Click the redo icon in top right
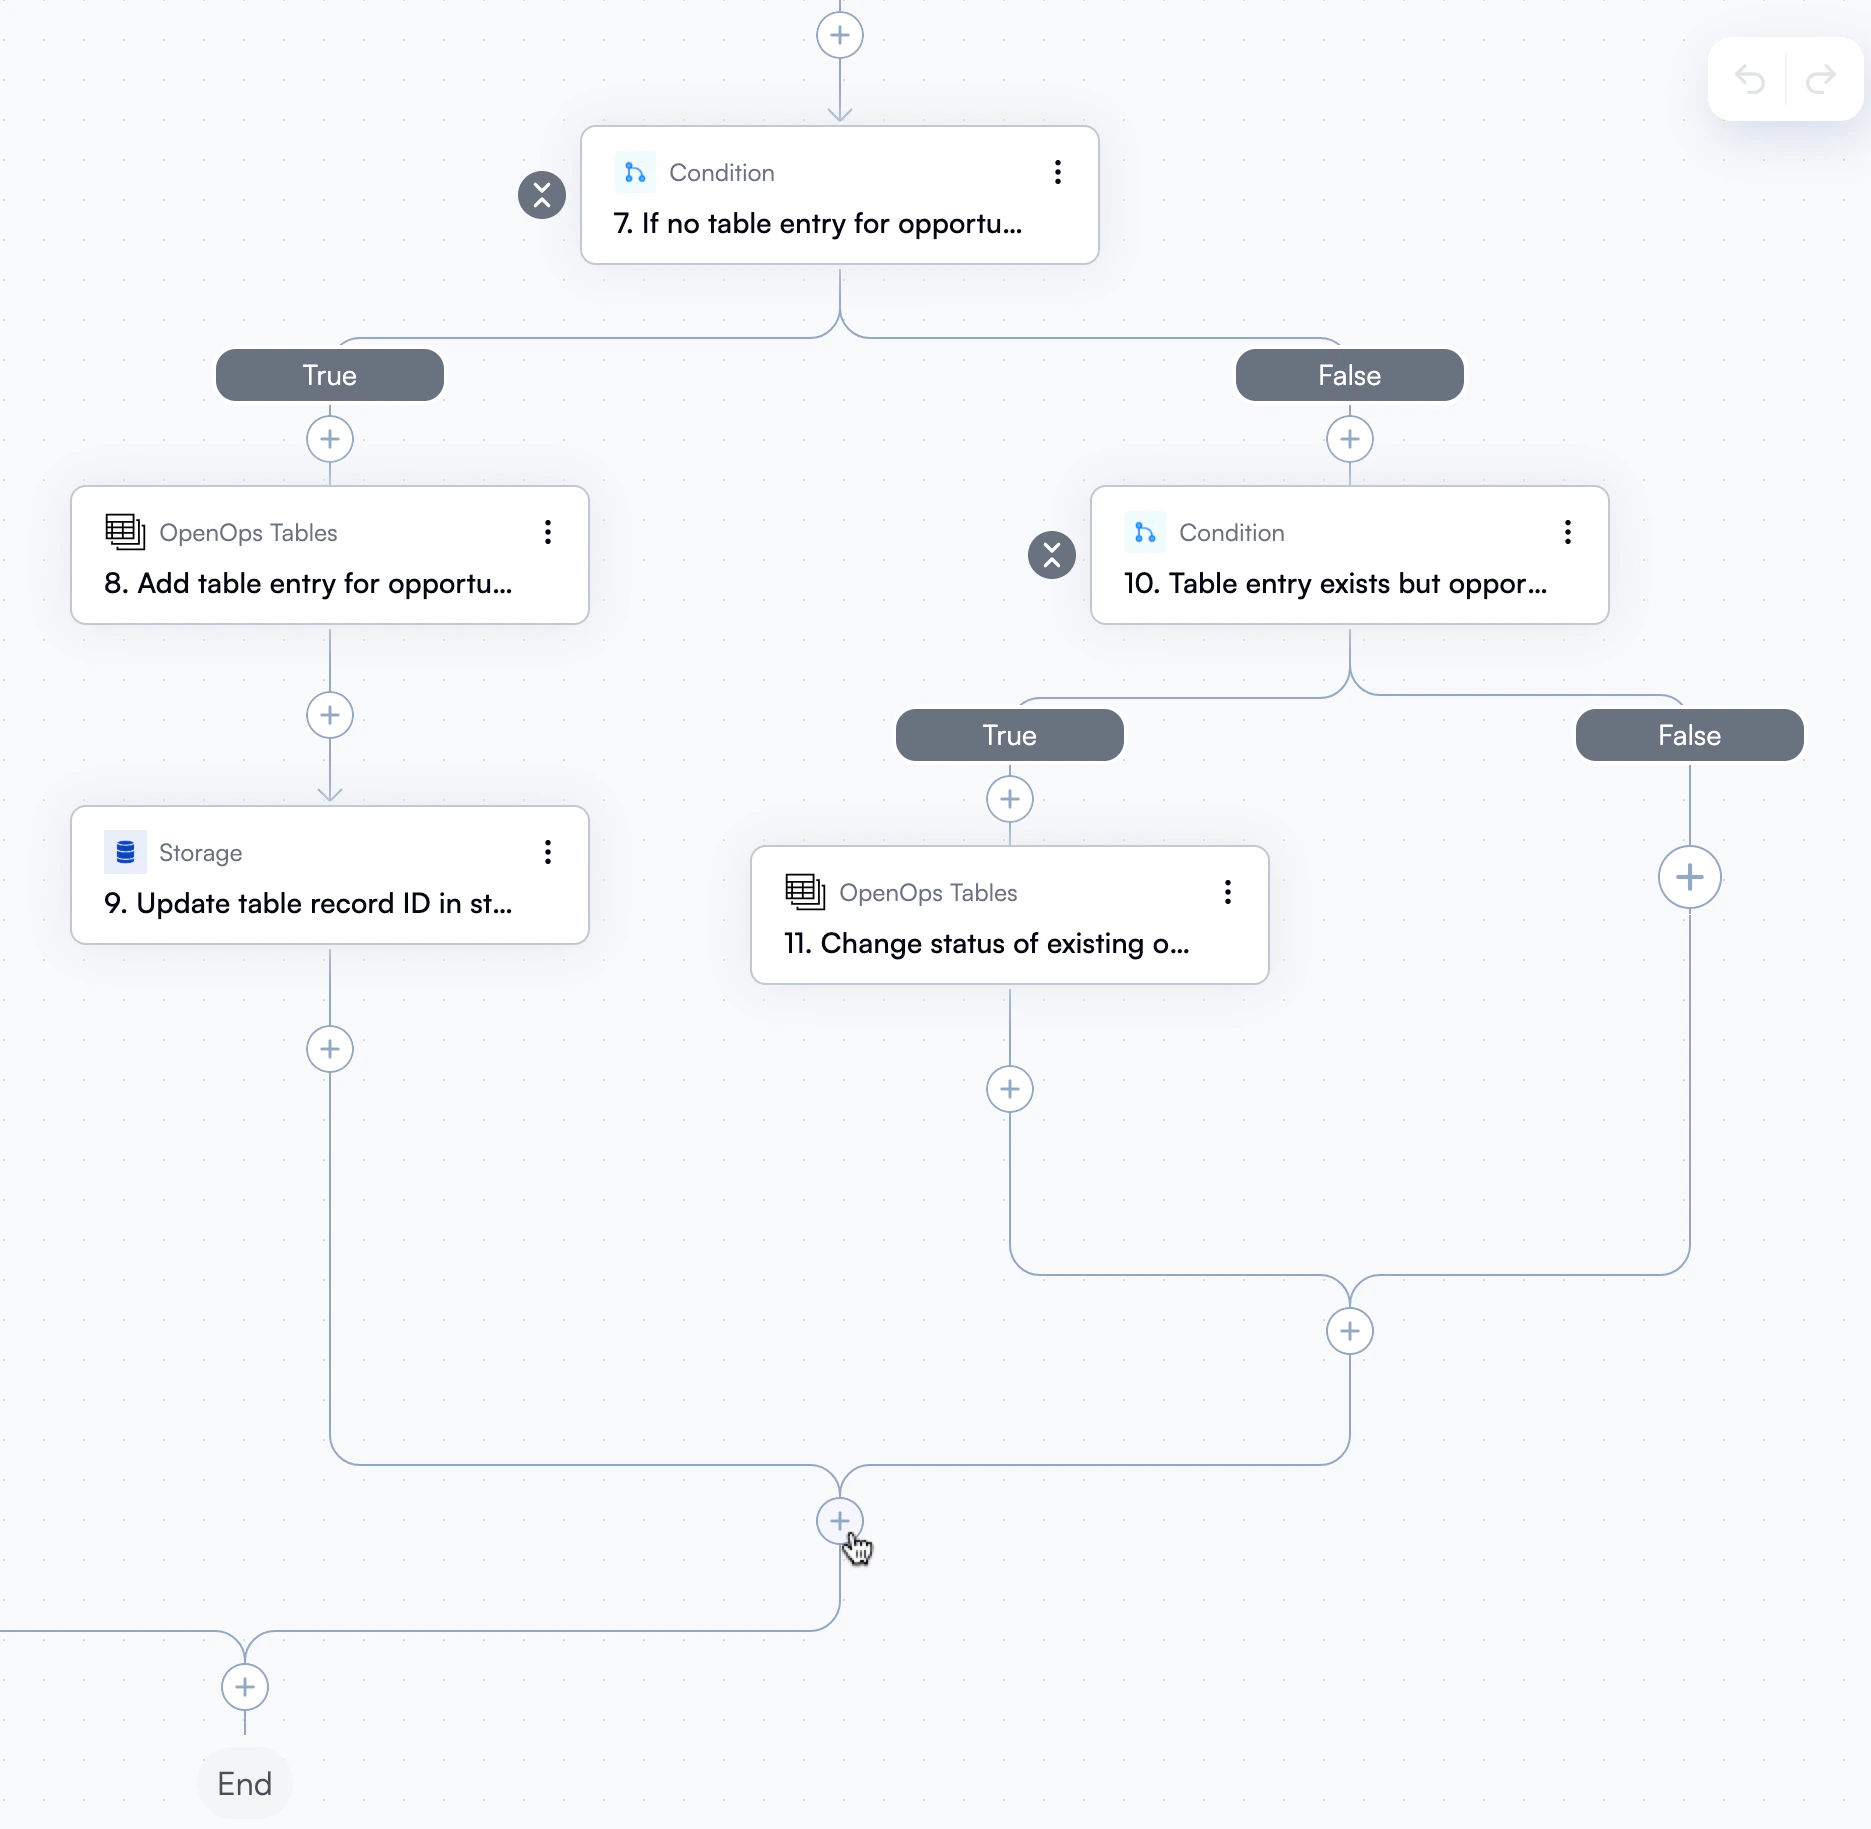The height and width of the screenshot is (1829, 1871). tap(1822, 79)
